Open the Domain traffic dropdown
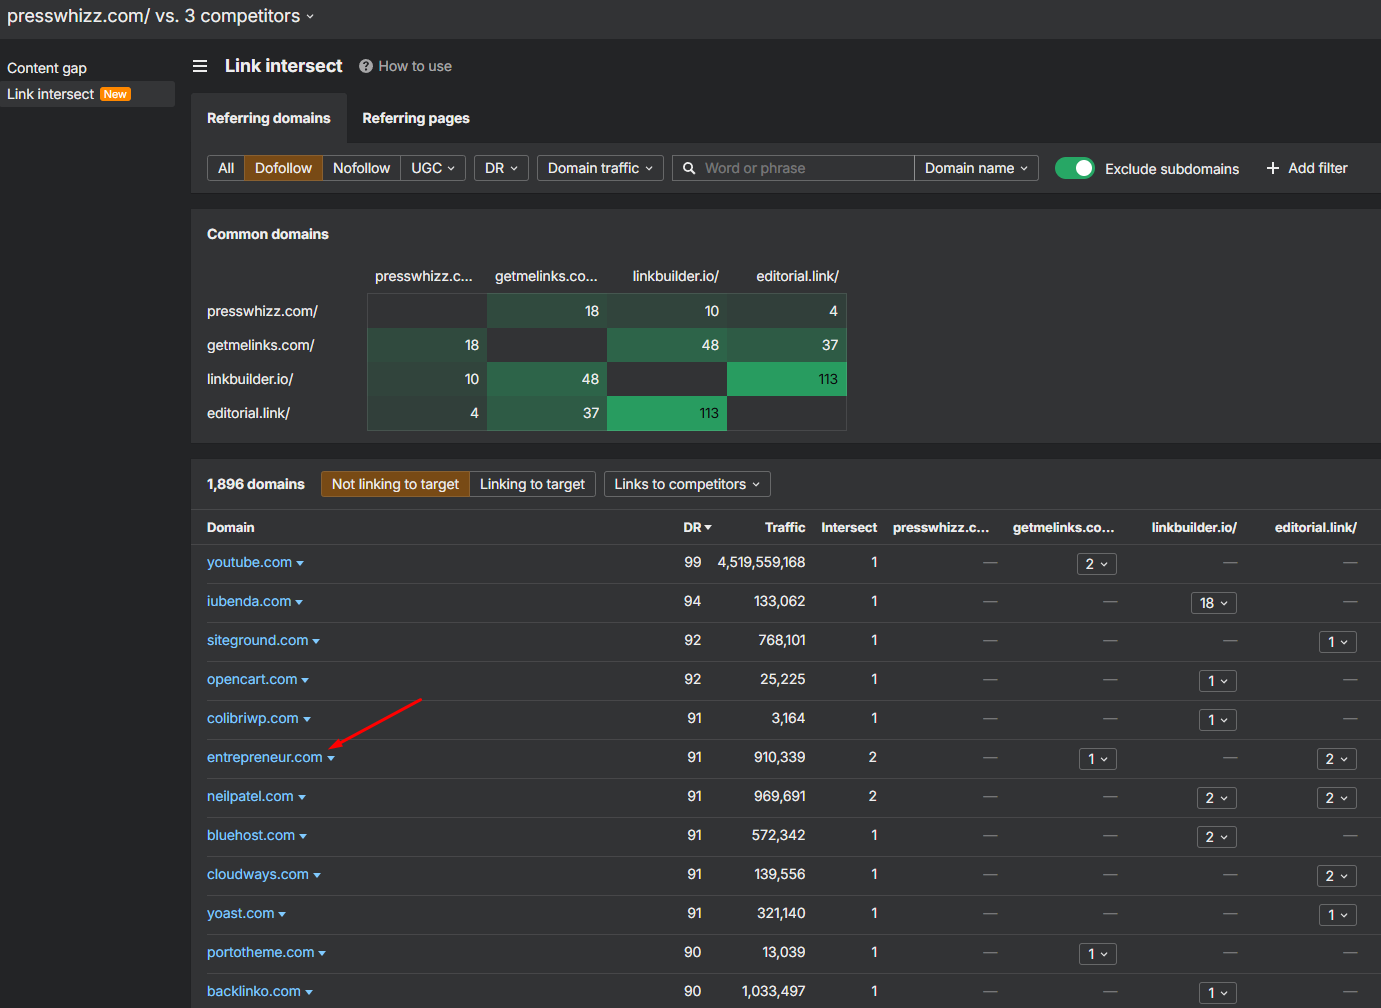This screenshot has height=1008, width=1381. click(x=600, y=168)
